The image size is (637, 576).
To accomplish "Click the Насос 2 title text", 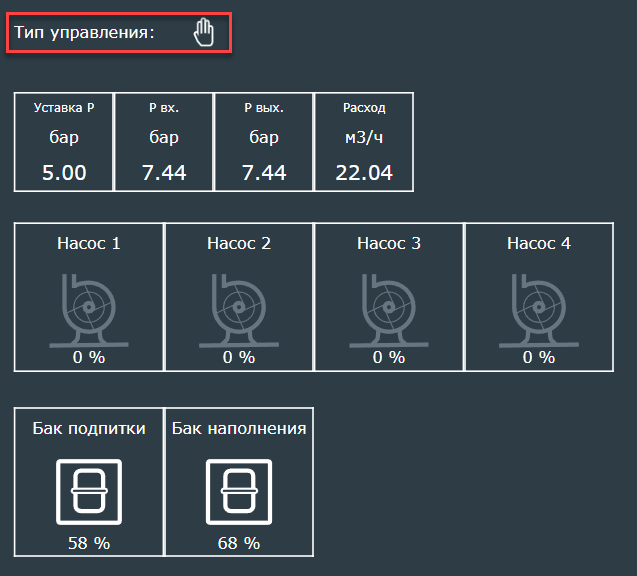I will [238, 243].
